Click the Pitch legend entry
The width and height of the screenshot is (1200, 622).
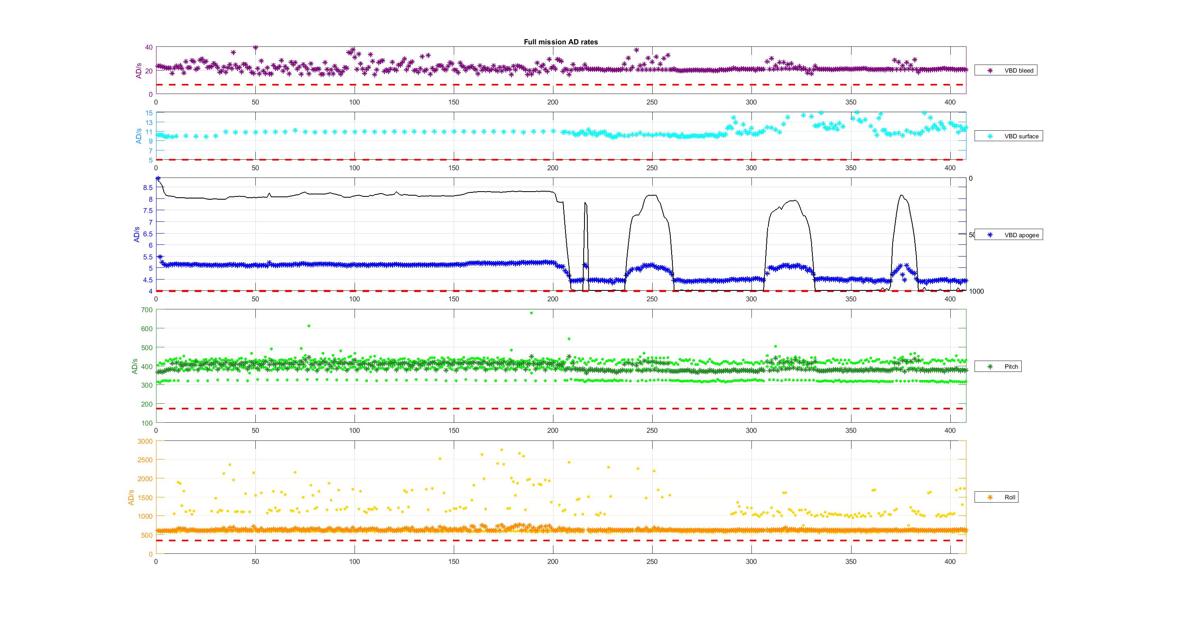pyautogui.click(x=1000, y=367)
